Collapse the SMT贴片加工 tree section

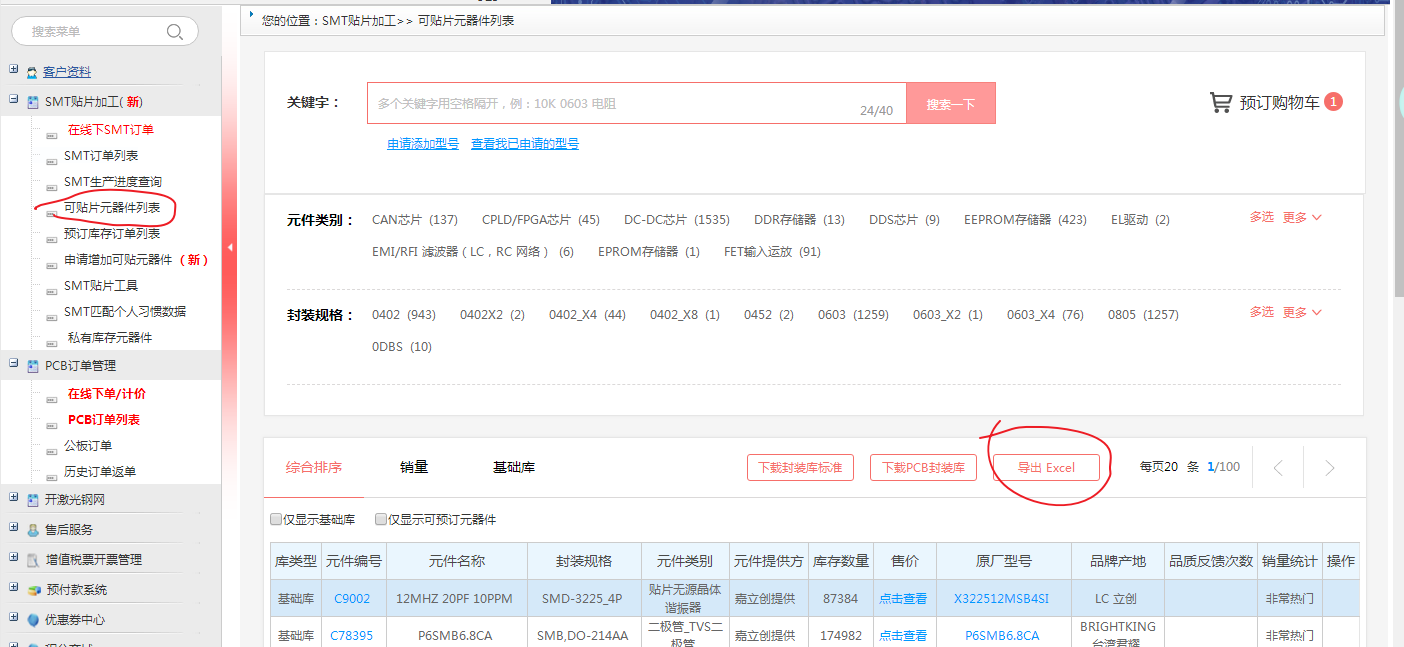[13, 100]
